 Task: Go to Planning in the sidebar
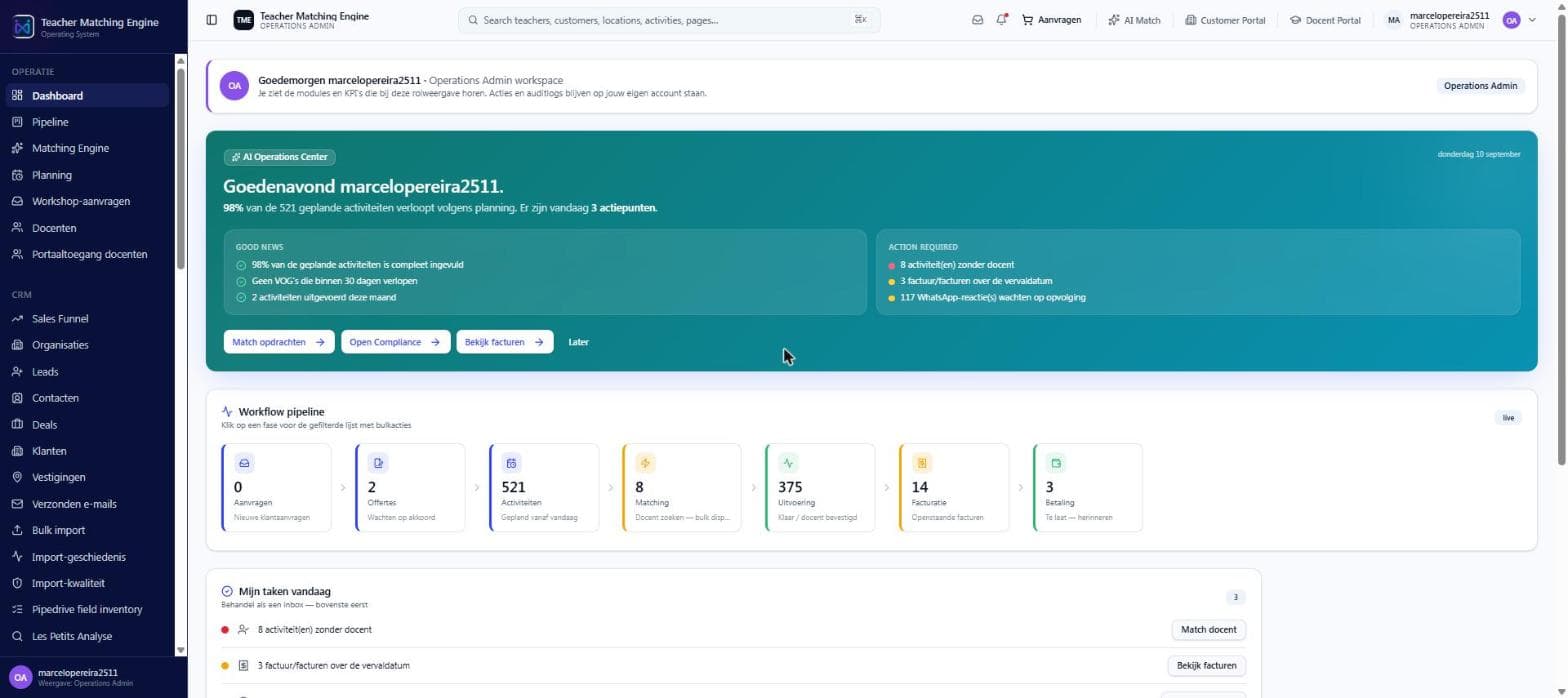pos(87,175)
